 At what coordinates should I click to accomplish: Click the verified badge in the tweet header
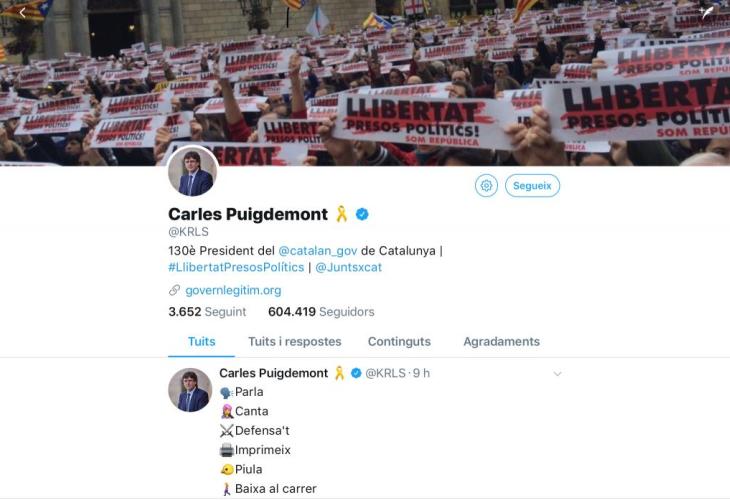tap(356, 373)
